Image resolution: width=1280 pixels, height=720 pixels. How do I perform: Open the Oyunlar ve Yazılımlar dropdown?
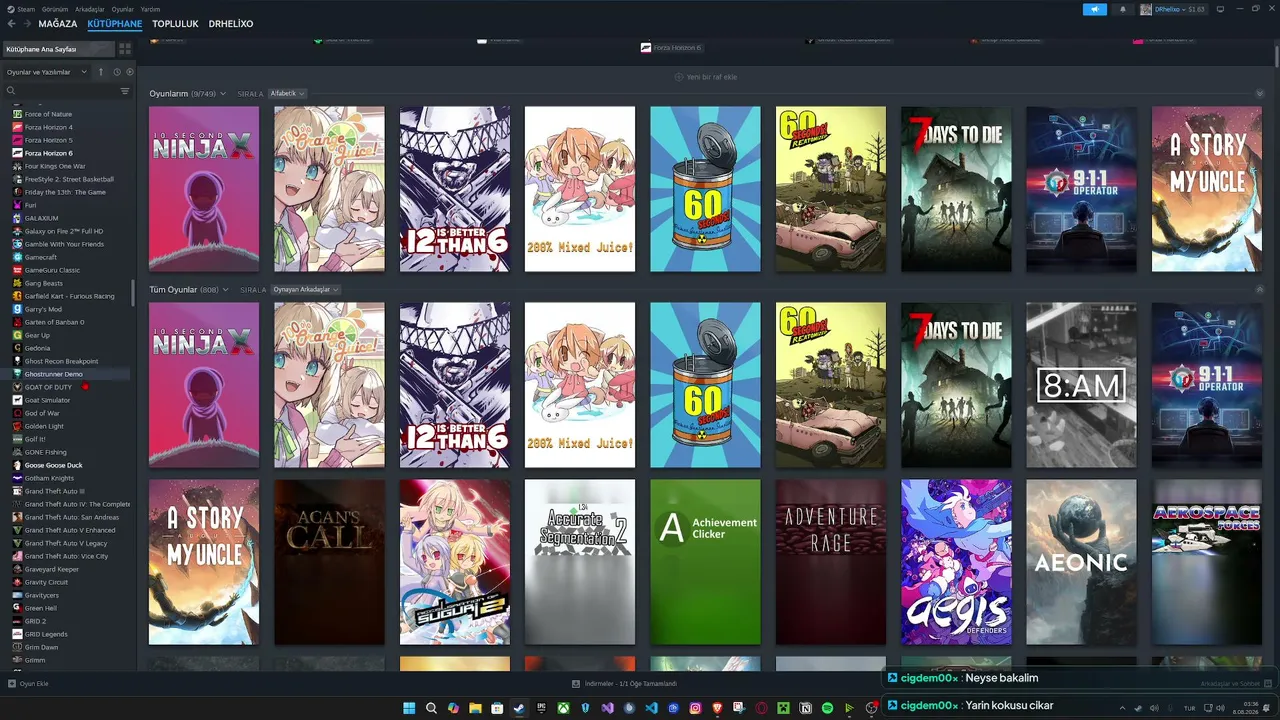[47, 72]
